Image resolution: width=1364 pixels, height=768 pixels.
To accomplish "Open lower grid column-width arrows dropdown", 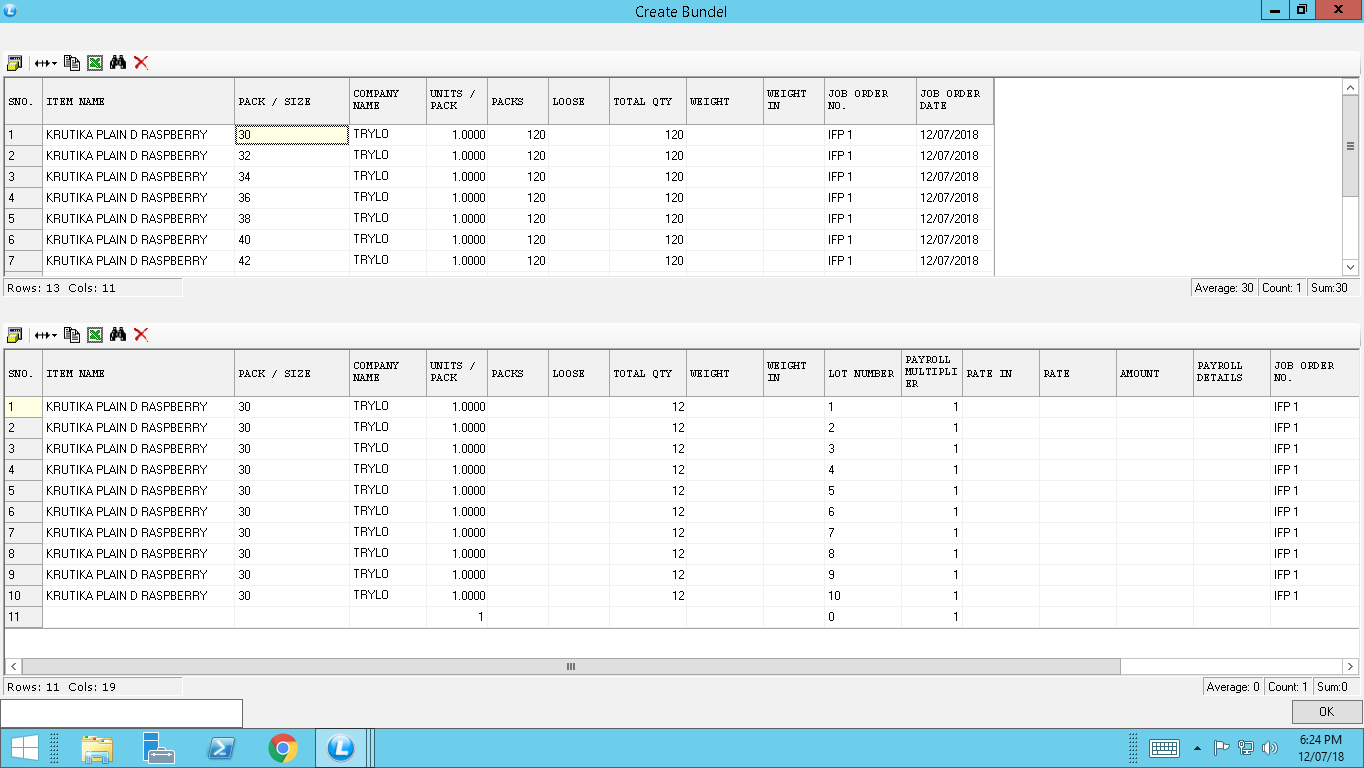I will [45, 334].
